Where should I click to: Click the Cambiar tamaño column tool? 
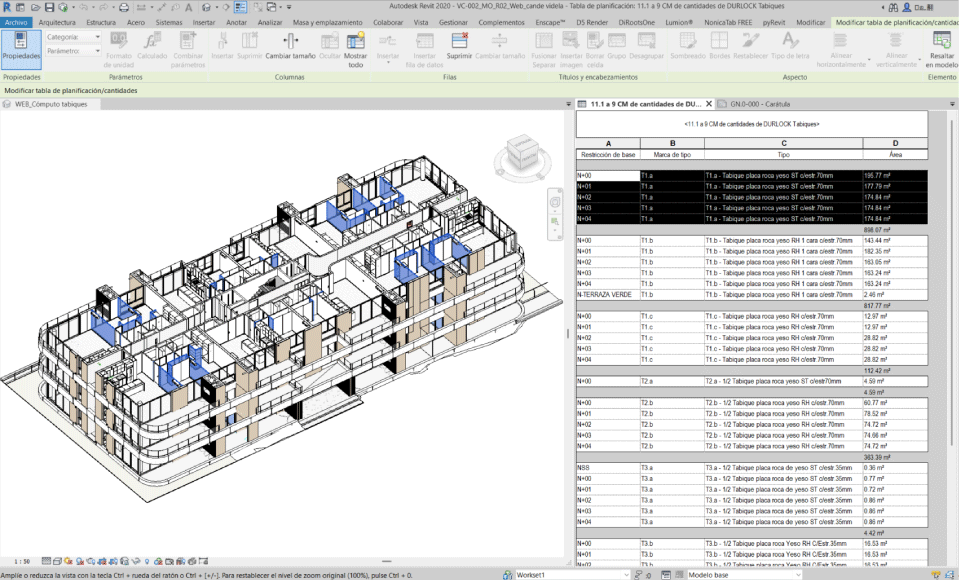point(291,46)
